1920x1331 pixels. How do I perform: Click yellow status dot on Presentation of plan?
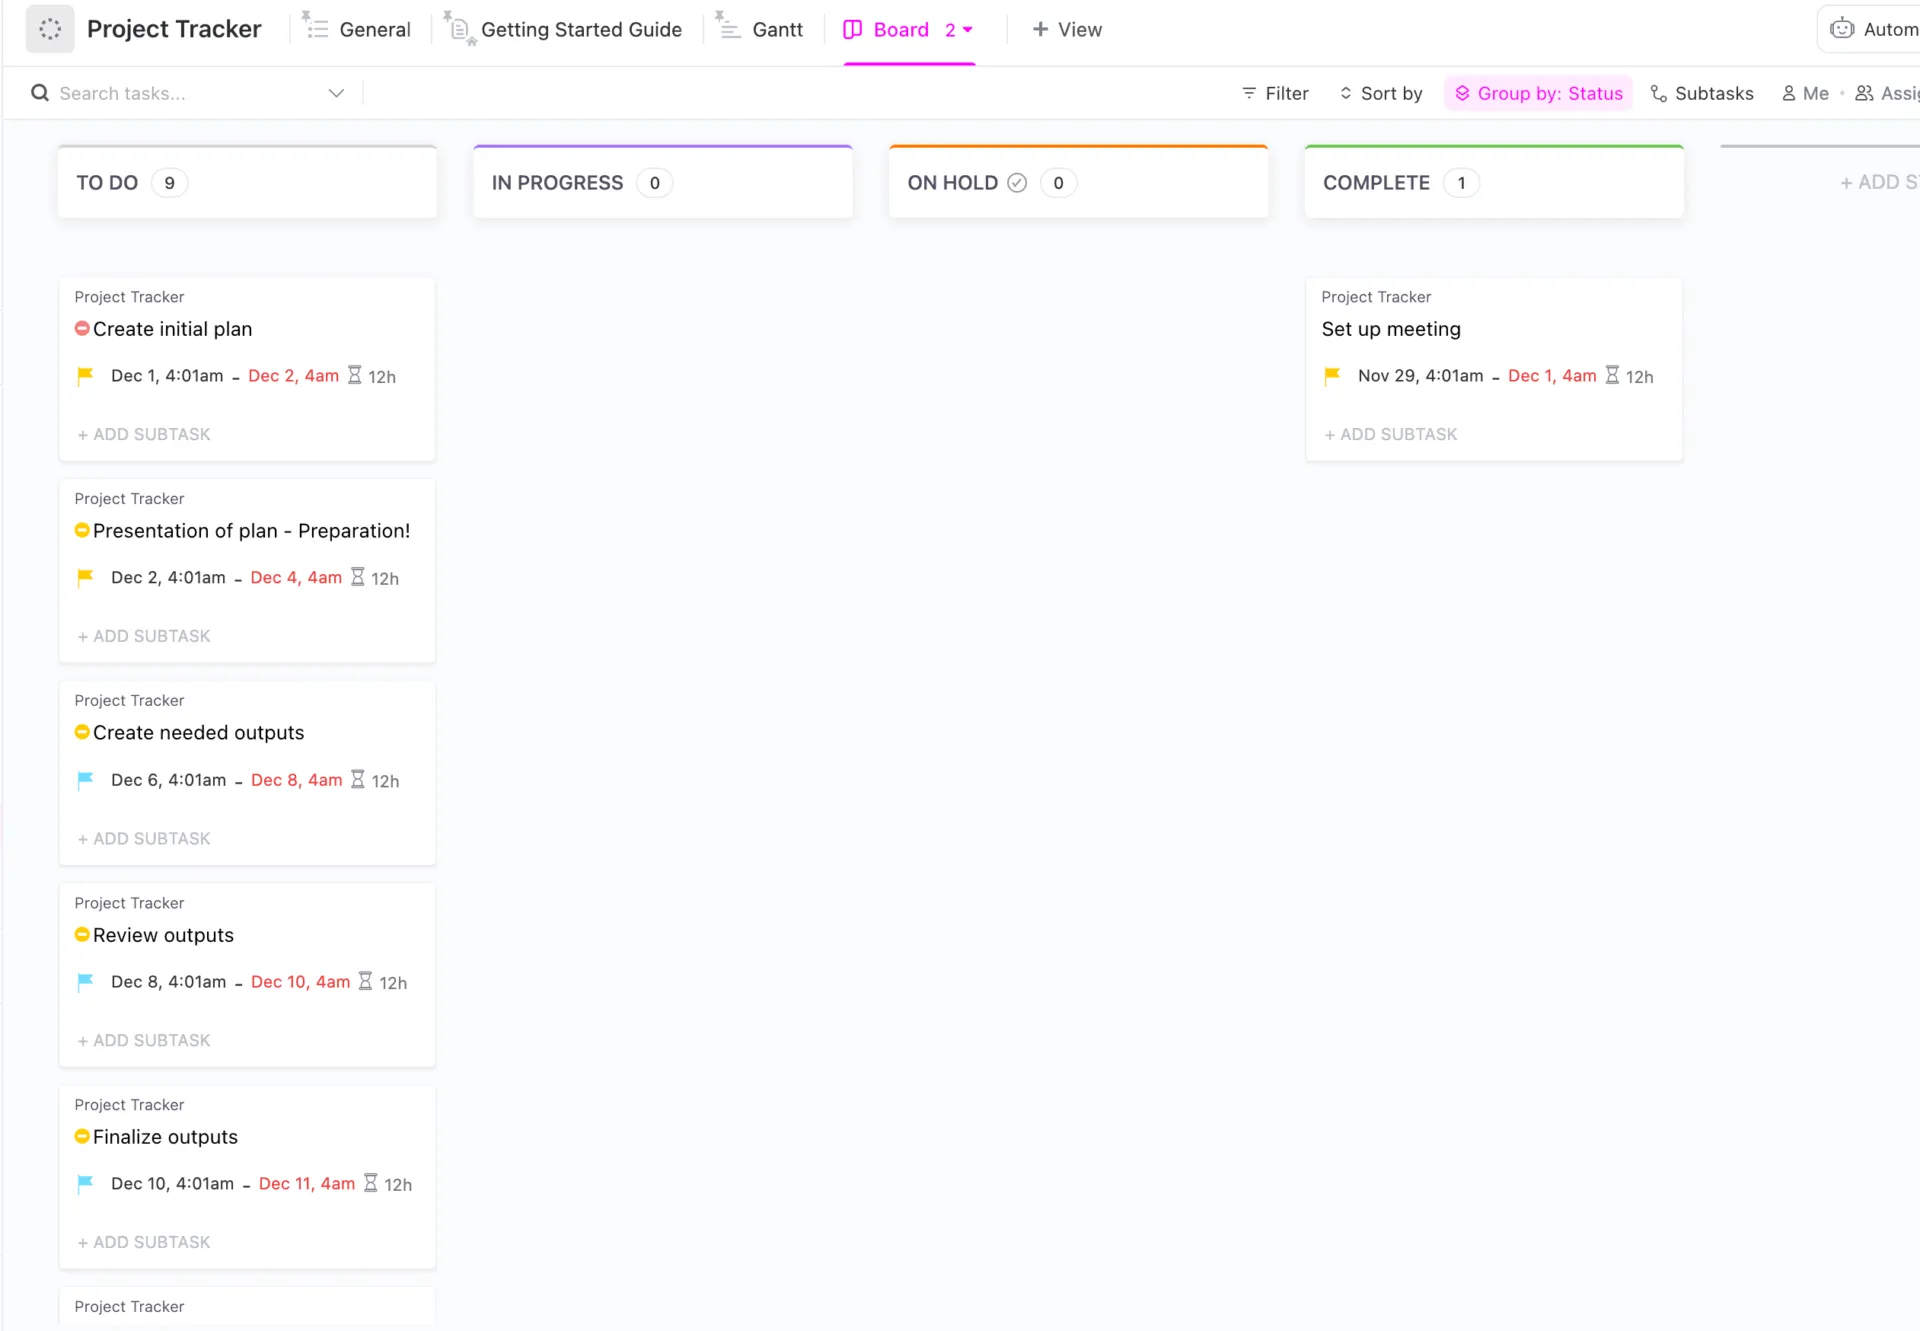[x=82, y=530]
